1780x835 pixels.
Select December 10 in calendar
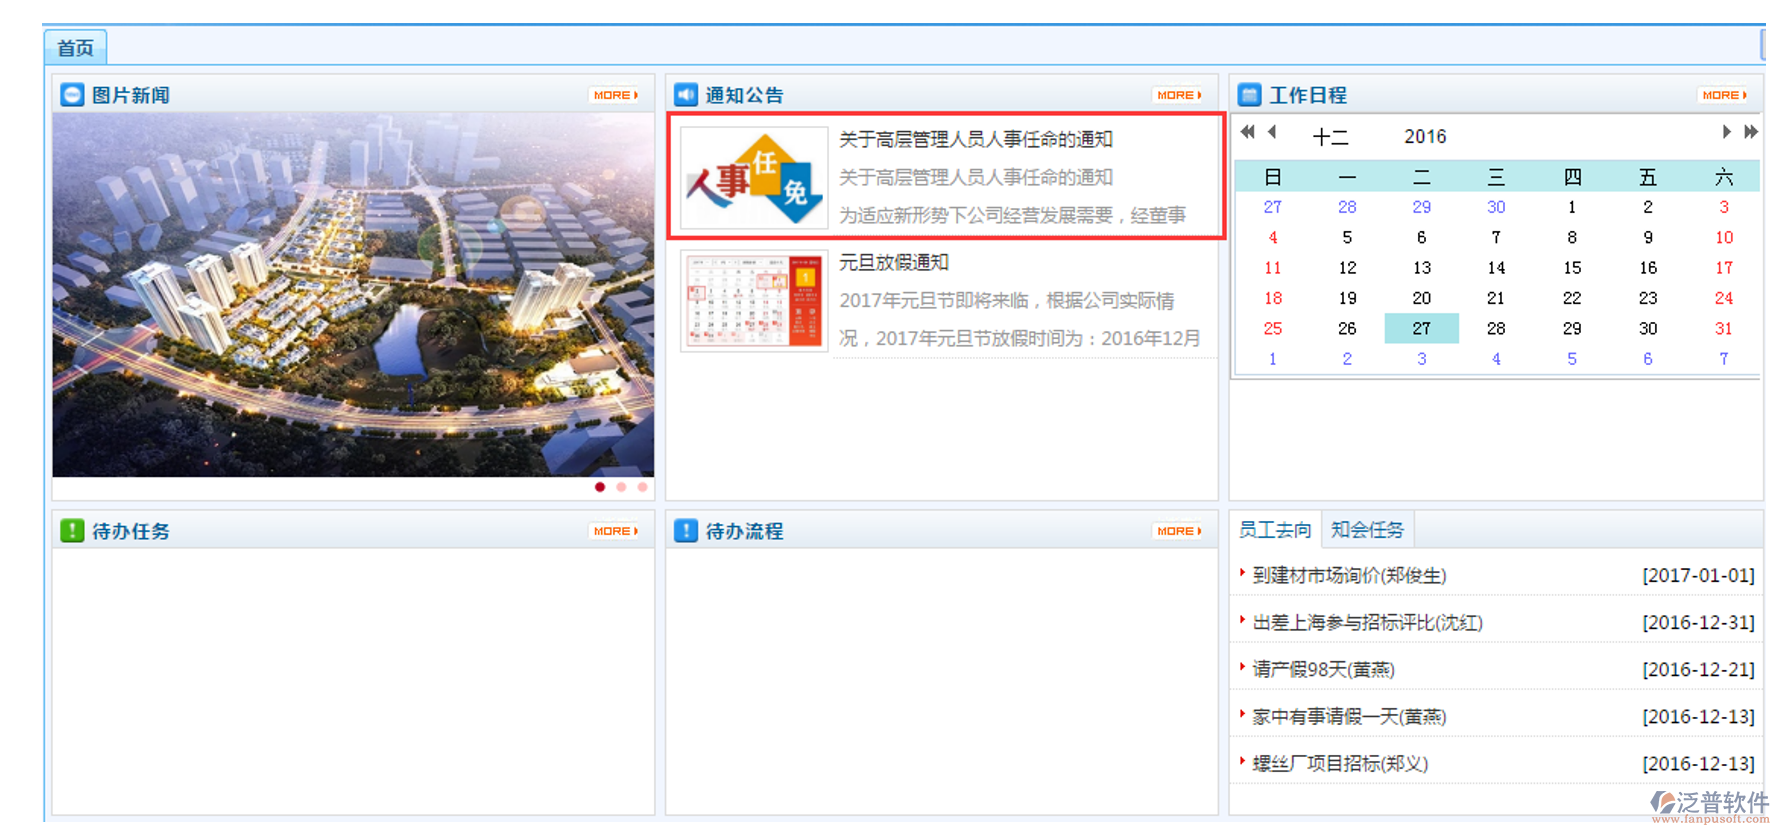1724,238
